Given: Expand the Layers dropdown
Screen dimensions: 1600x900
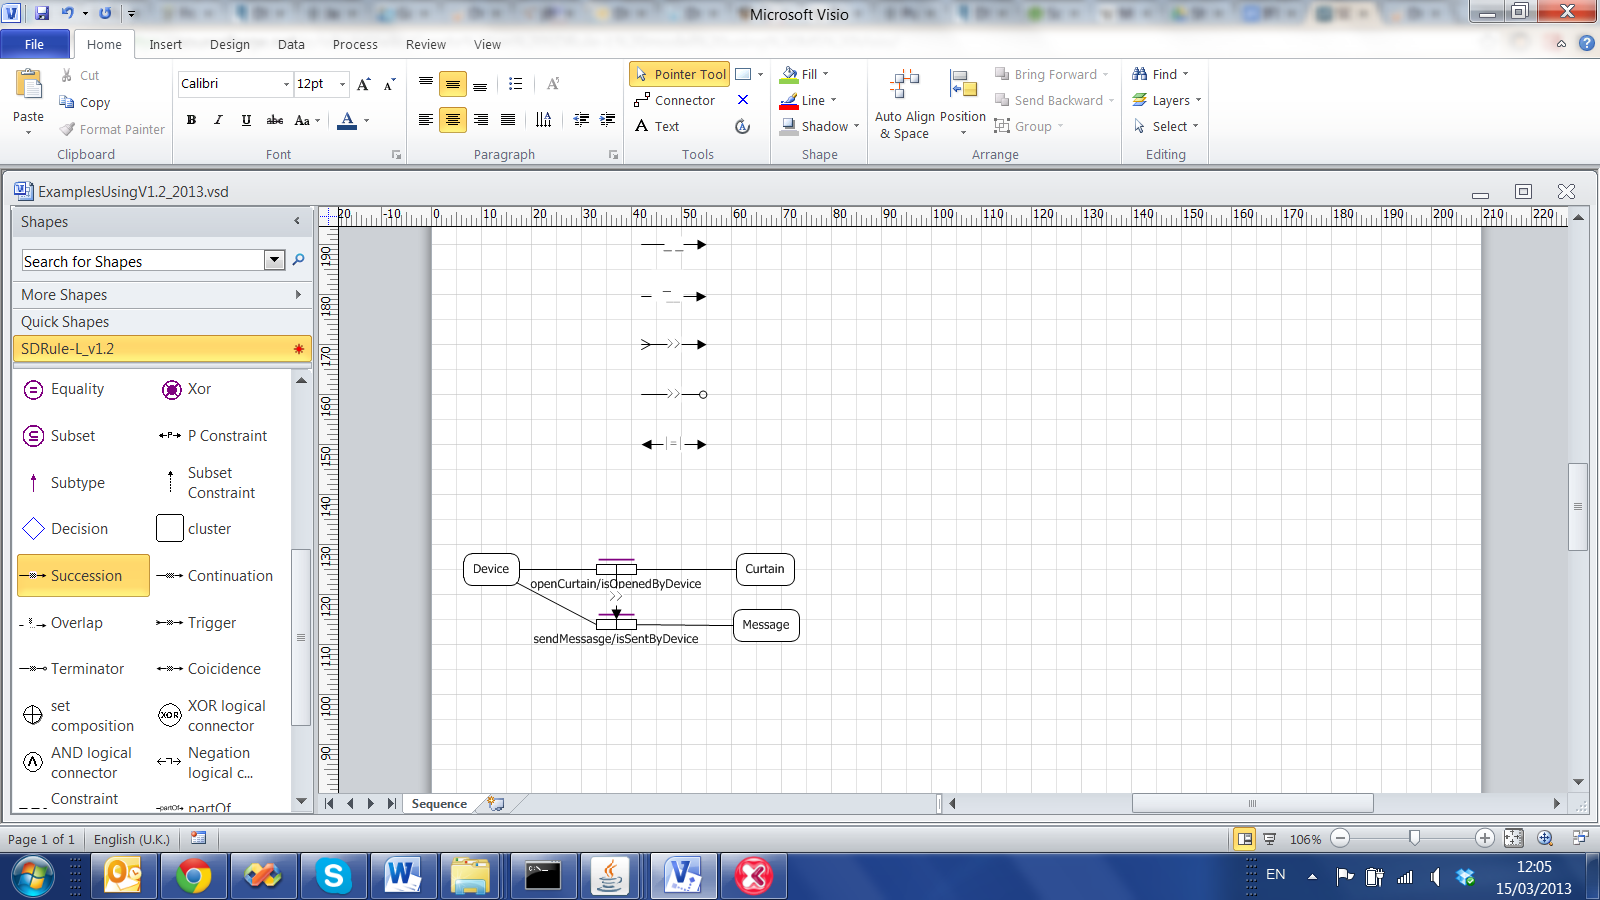Looking at the screenshot, I should (x=1198, y=100).
